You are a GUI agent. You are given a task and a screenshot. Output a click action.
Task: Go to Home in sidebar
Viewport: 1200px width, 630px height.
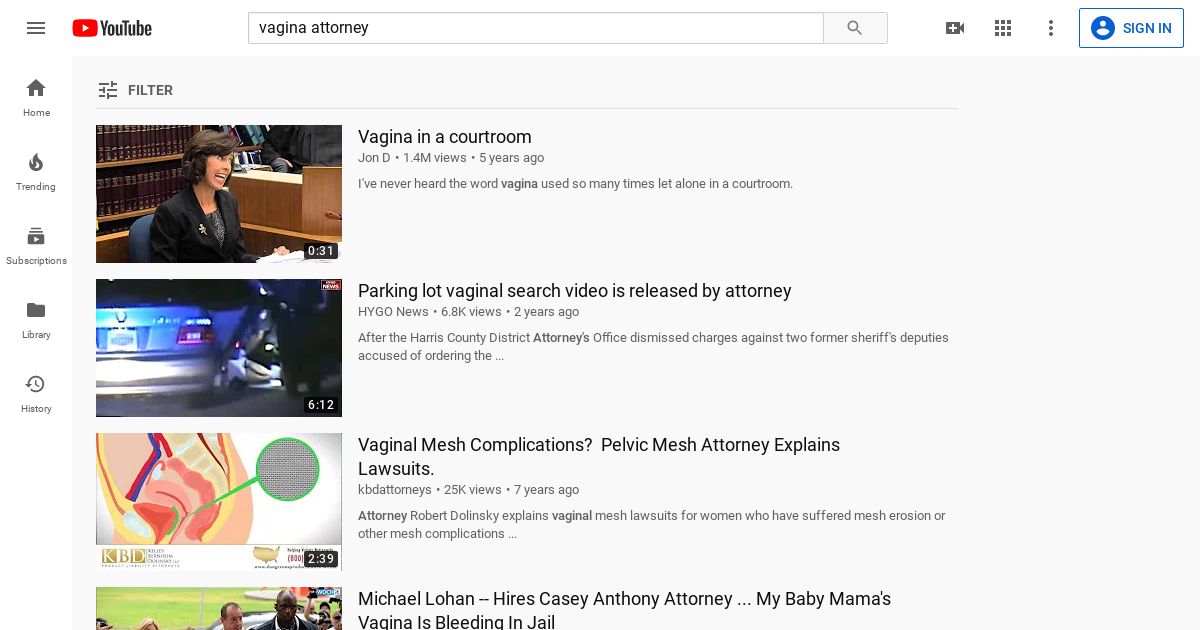point(36,97)
